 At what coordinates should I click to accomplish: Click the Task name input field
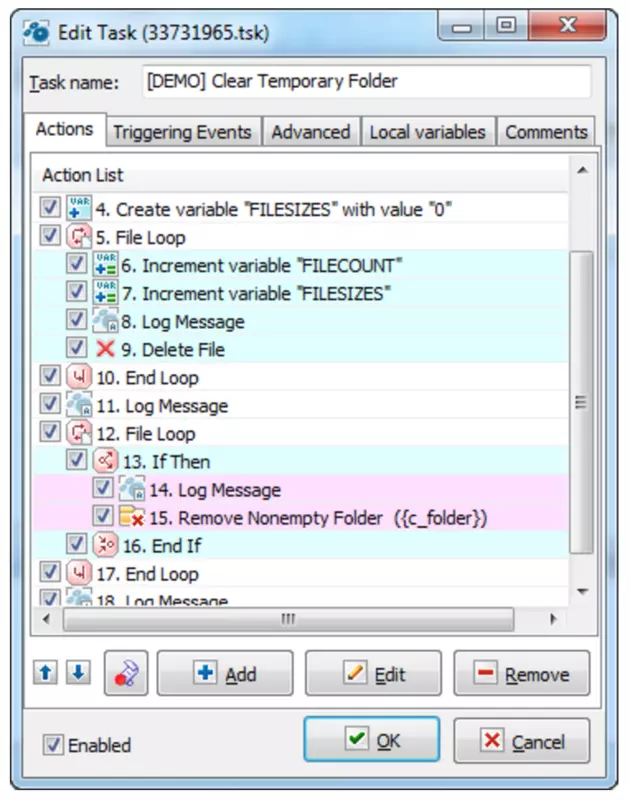tap(367, 81)
